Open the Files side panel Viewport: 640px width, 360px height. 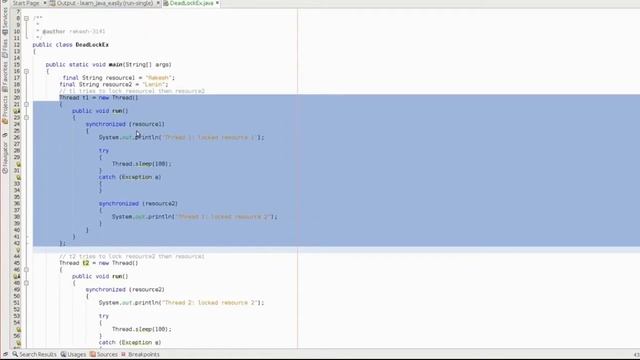5,48
